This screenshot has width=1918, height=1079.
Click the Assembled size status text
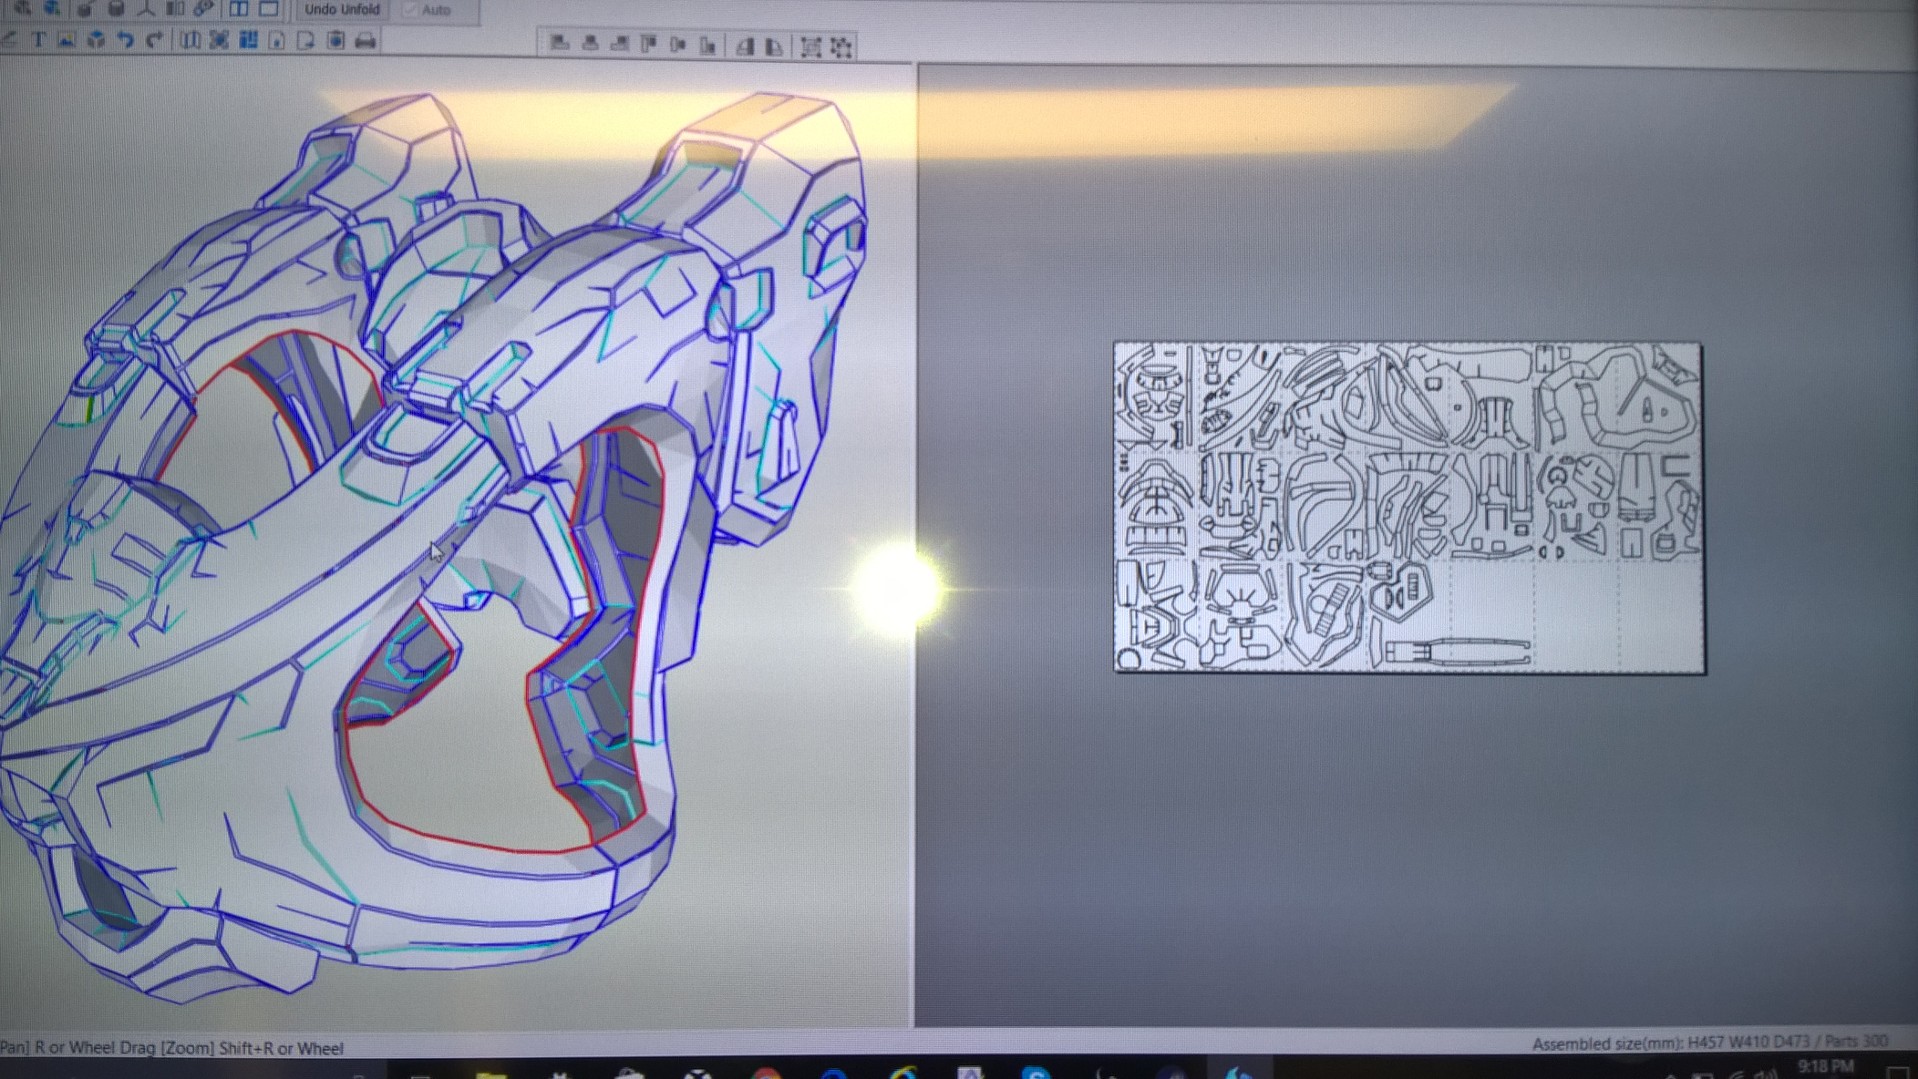click(x=1710, y=1043)
